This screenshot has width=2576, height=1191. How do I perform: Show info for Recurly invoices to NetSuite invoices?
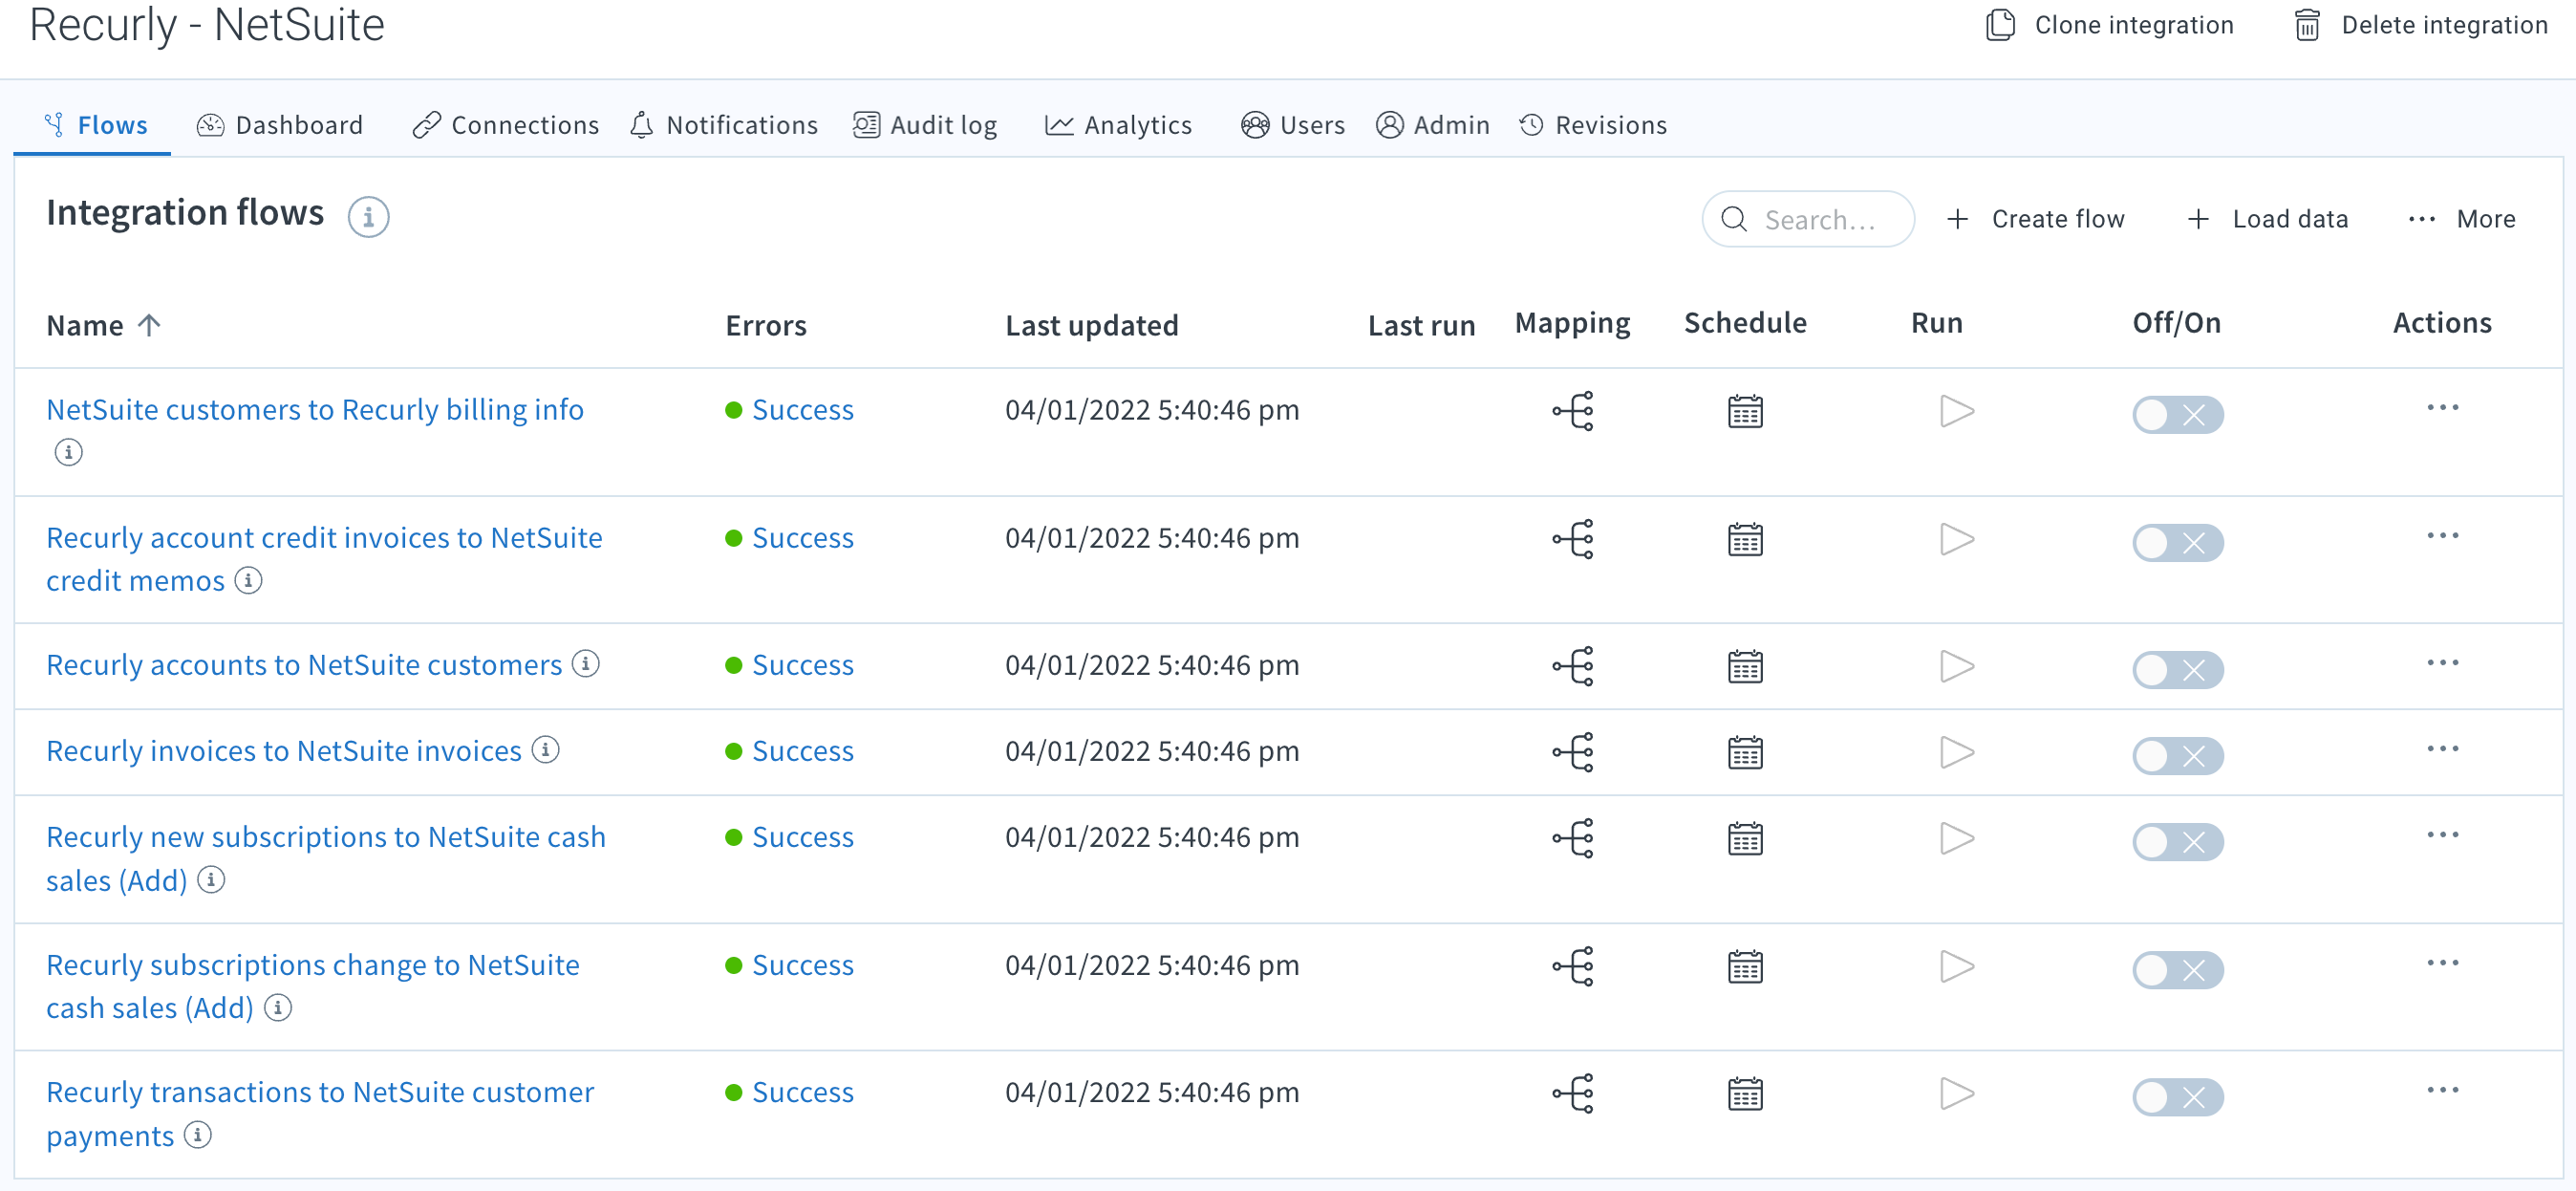pyautogui.click(x=545, y=749)
